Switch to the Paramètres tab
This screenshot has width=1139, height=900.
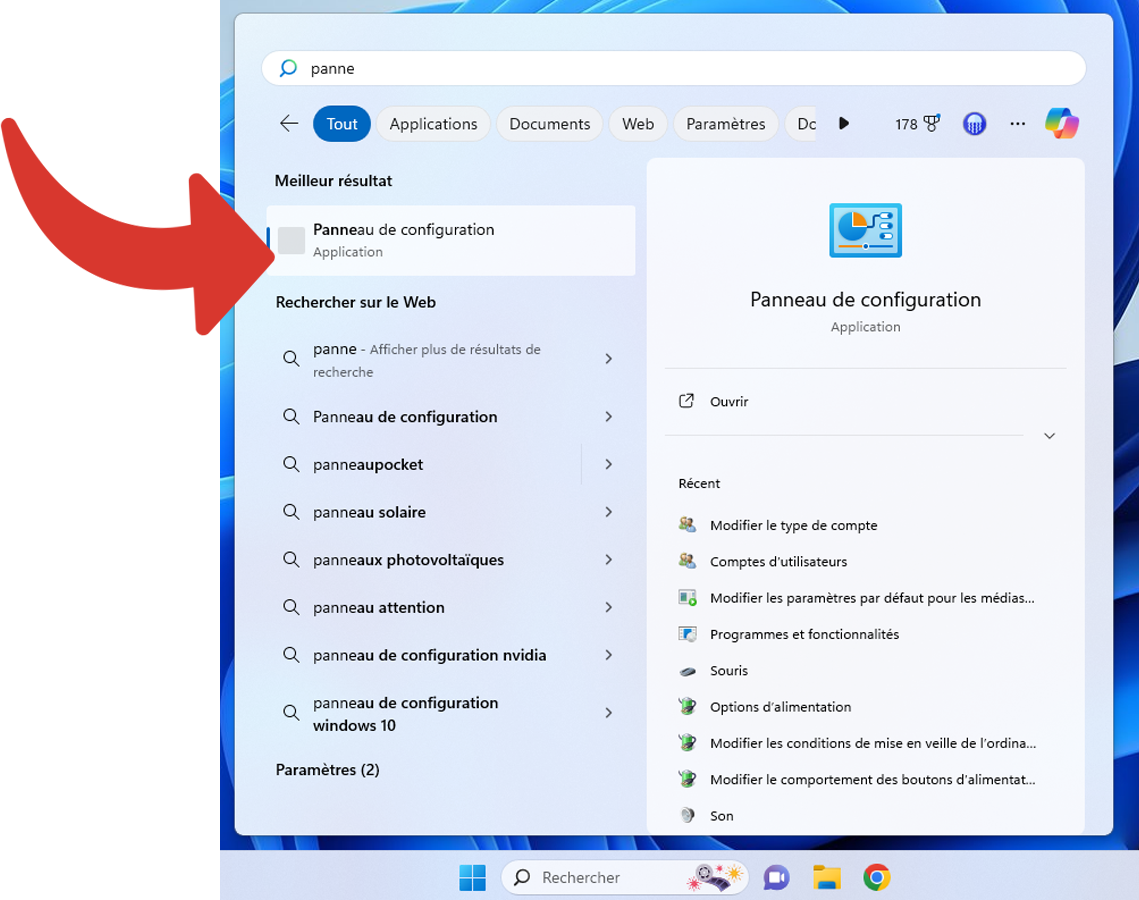click(726, 123)
